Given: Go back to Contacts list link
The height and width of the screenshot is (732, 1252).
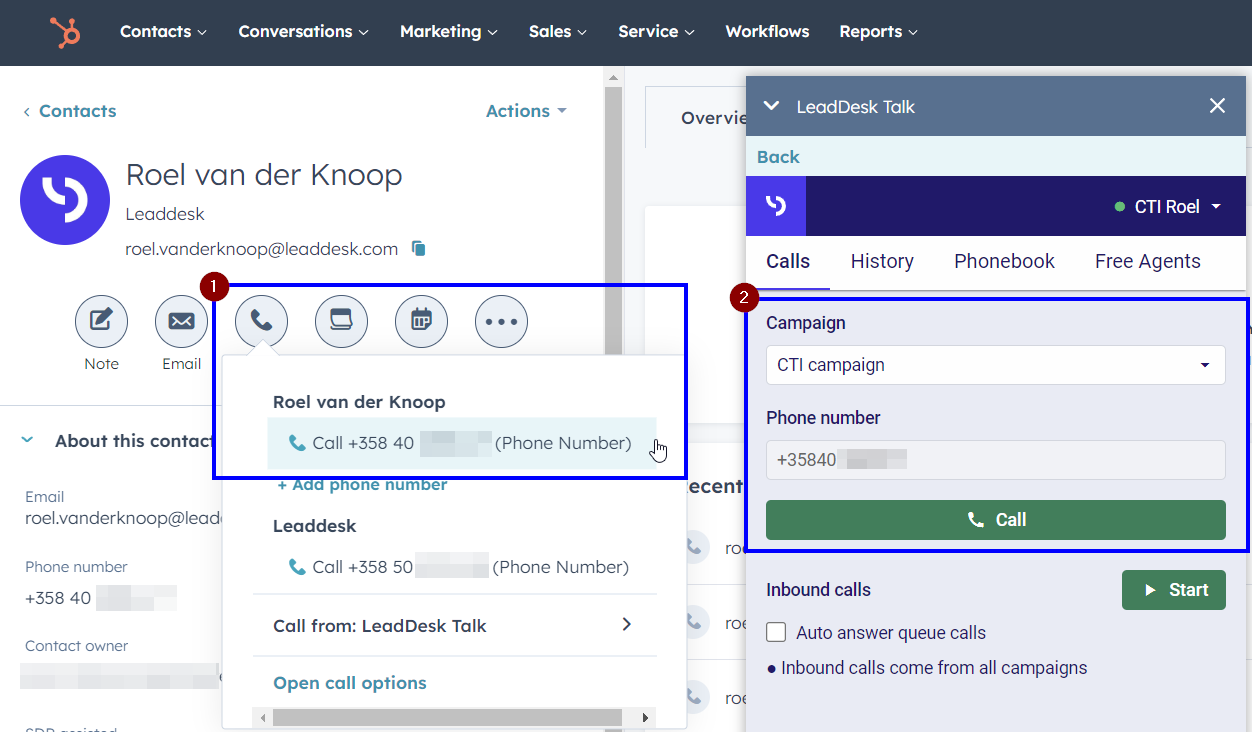Looking at the screenshot, I should [70, 111].
